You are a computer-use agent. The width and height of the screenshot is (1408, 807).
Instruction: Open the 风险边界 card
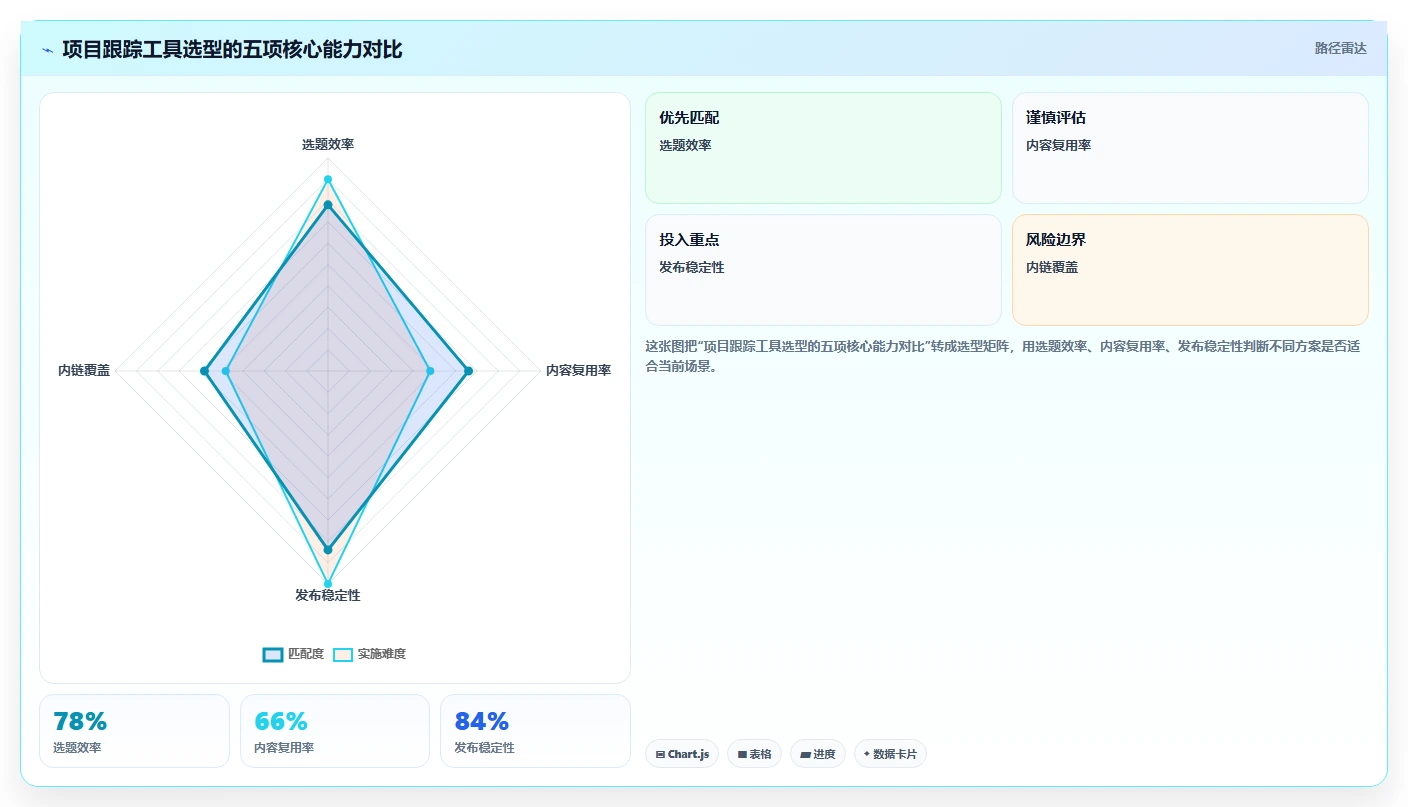point(1190,270)
